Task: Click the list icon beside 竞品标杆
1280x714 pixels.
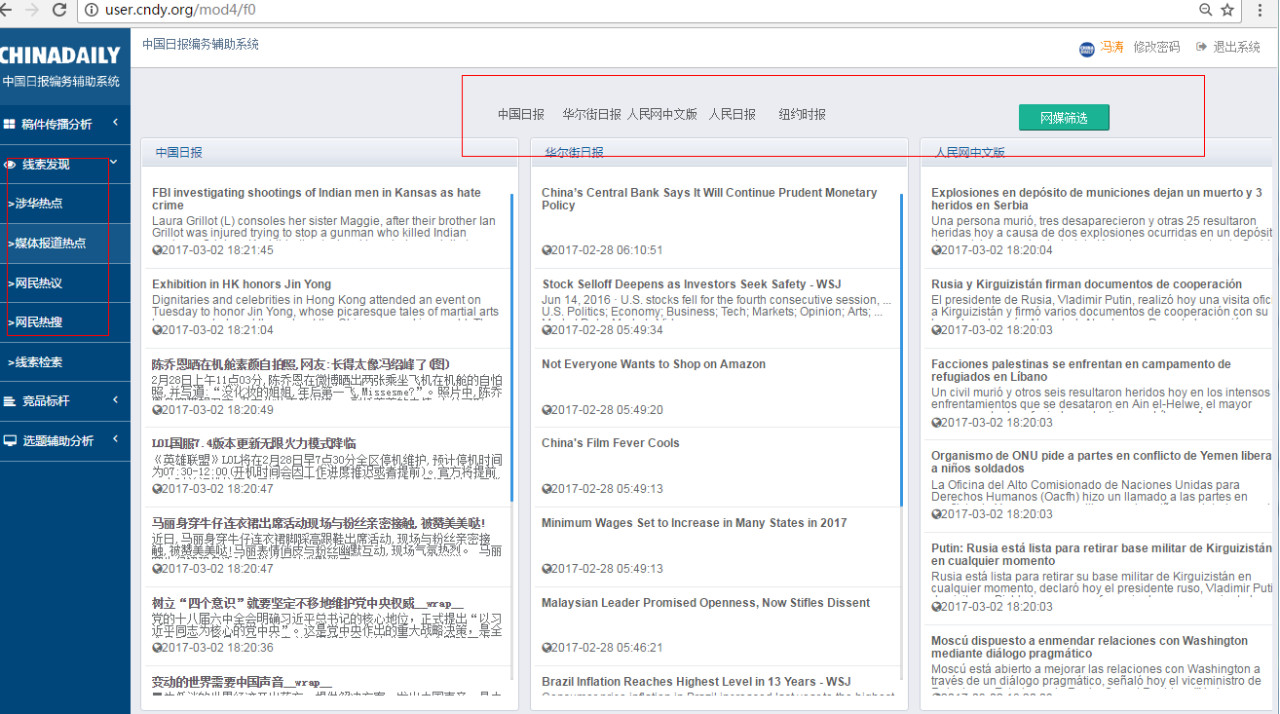Action: click(x=10, y=401)
